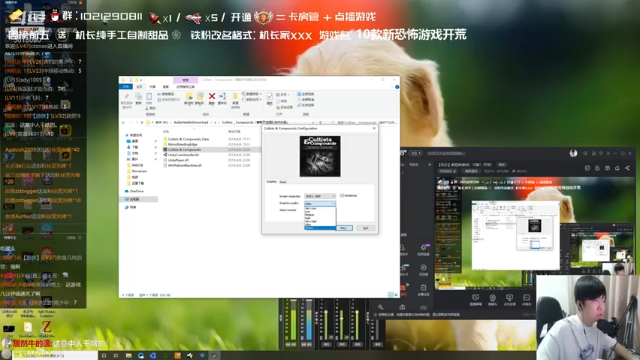Open the New item dropdown in the ribbon
The height and width of the screenshot is (360, 640).
(x=252, y=94)
